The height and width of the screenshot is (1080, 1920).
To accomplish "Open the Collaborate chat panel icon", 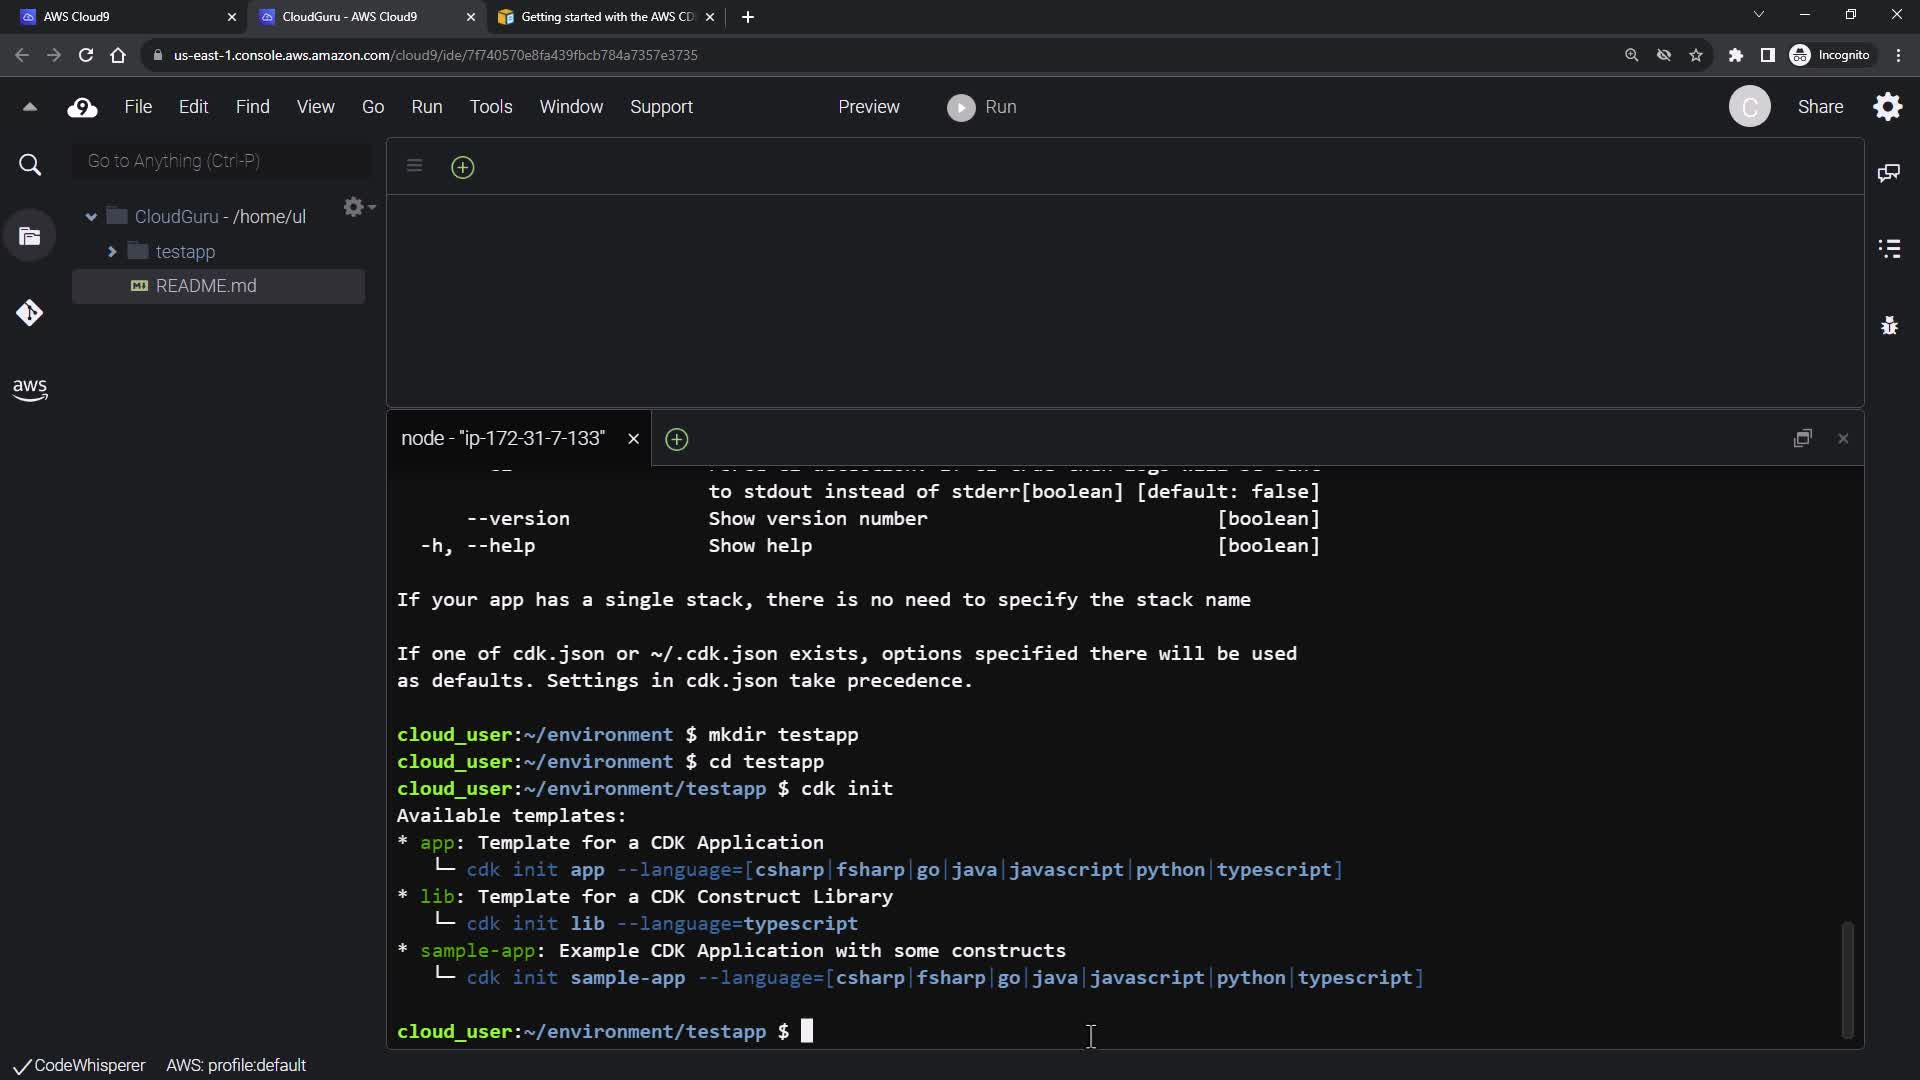I will [1888, 173].
